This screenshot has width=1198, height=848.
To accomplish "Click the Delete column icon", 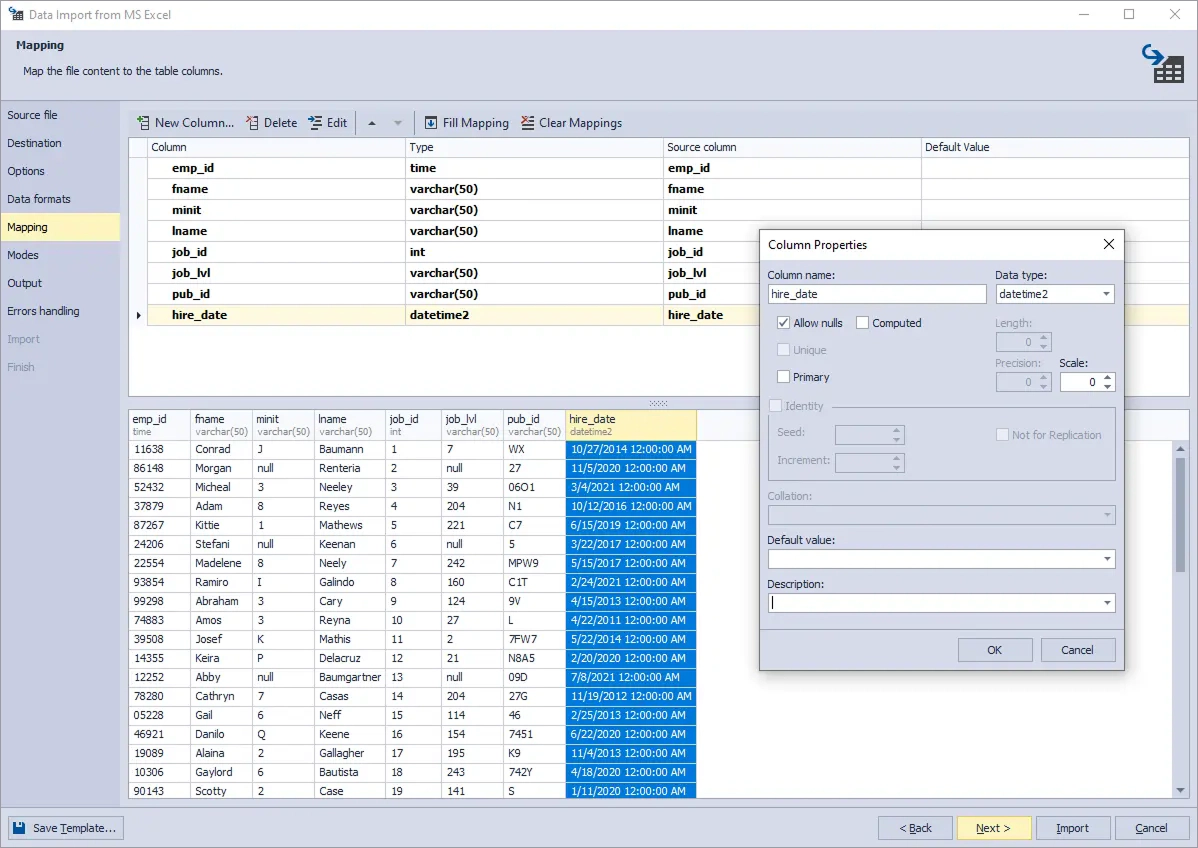I will tap(253, 123).
